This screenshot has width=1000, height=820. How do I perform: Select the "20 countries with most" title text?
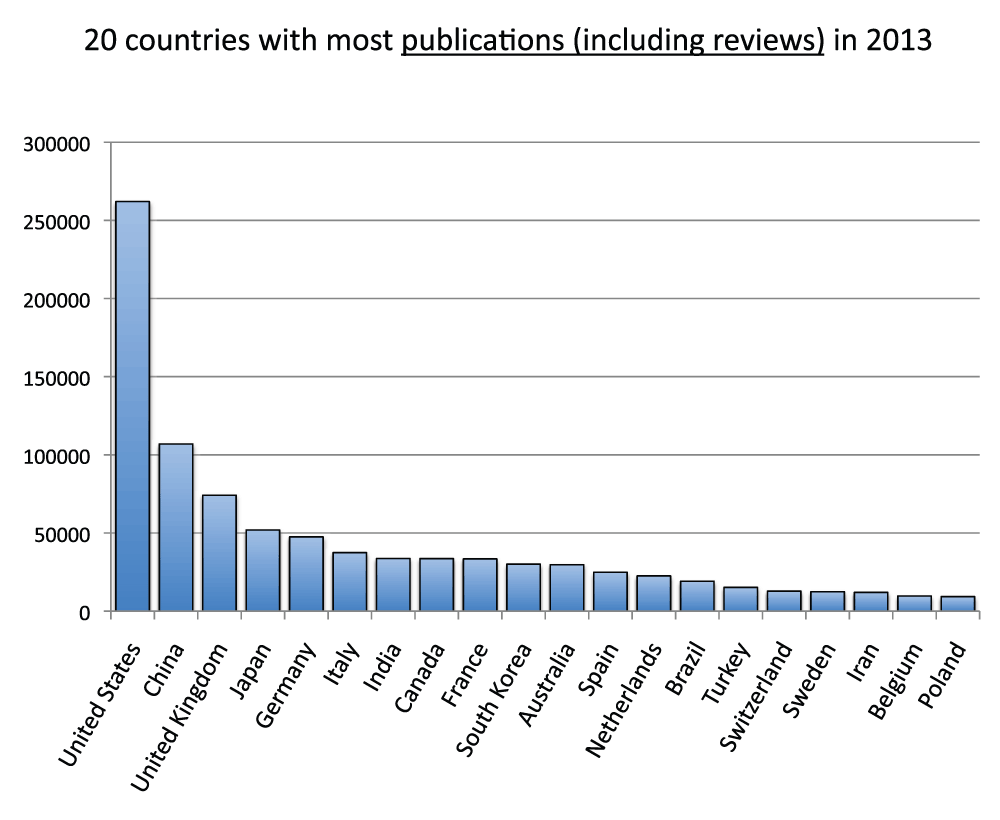pyautogui.click(x=239, y=42)
